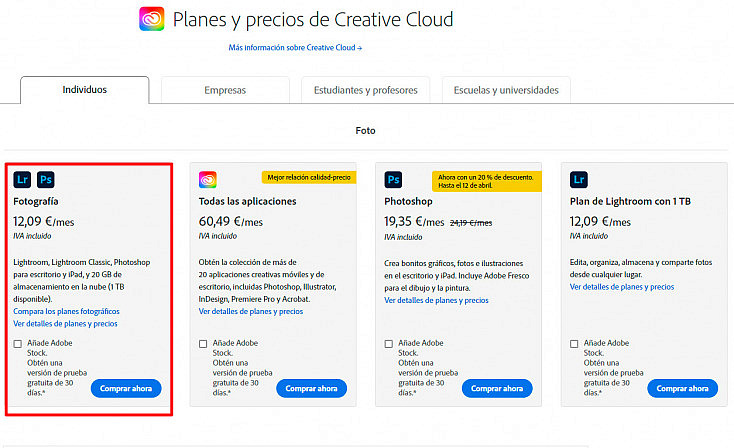Click the Creative Cloud icon in Todas las aplicaciones card

click(x=207, y=179)
